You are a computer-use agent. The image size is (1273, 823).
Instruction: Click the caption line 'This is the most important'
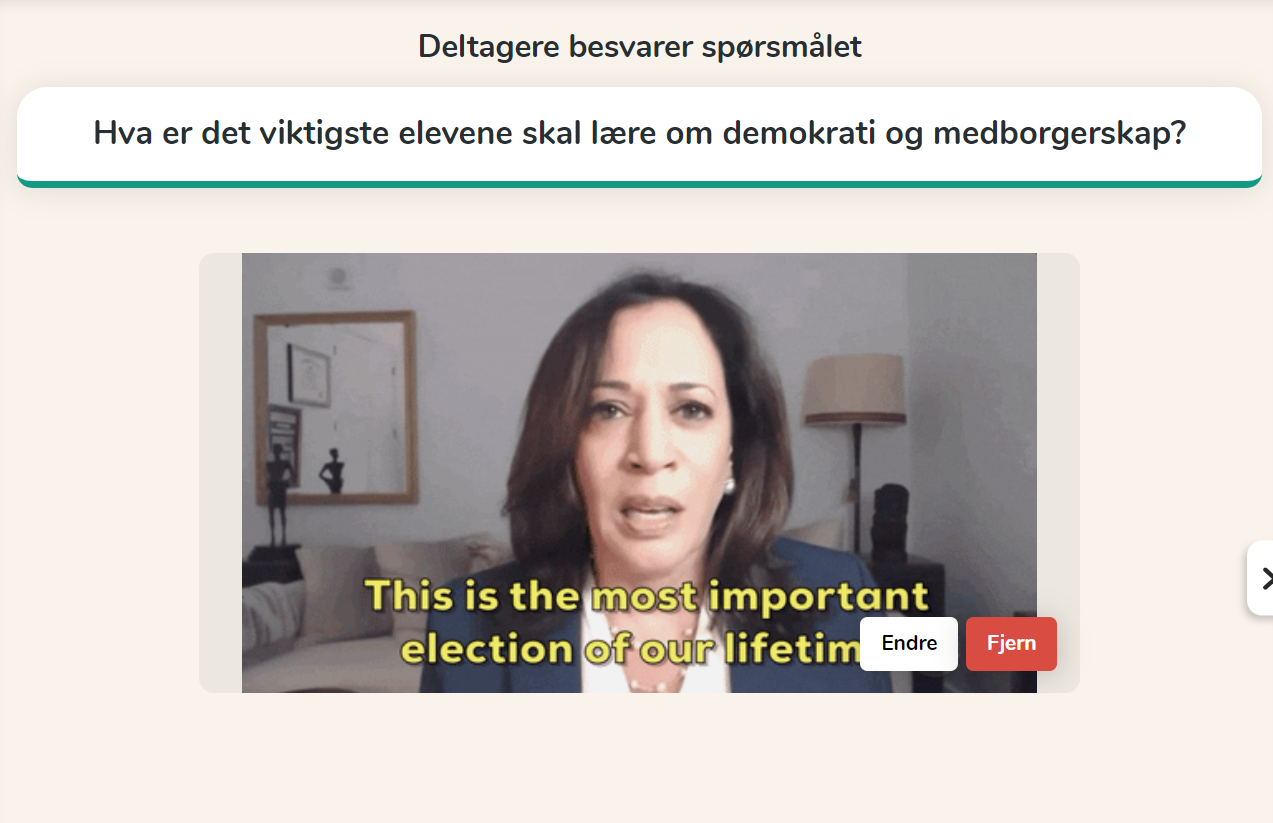point(647,596)
